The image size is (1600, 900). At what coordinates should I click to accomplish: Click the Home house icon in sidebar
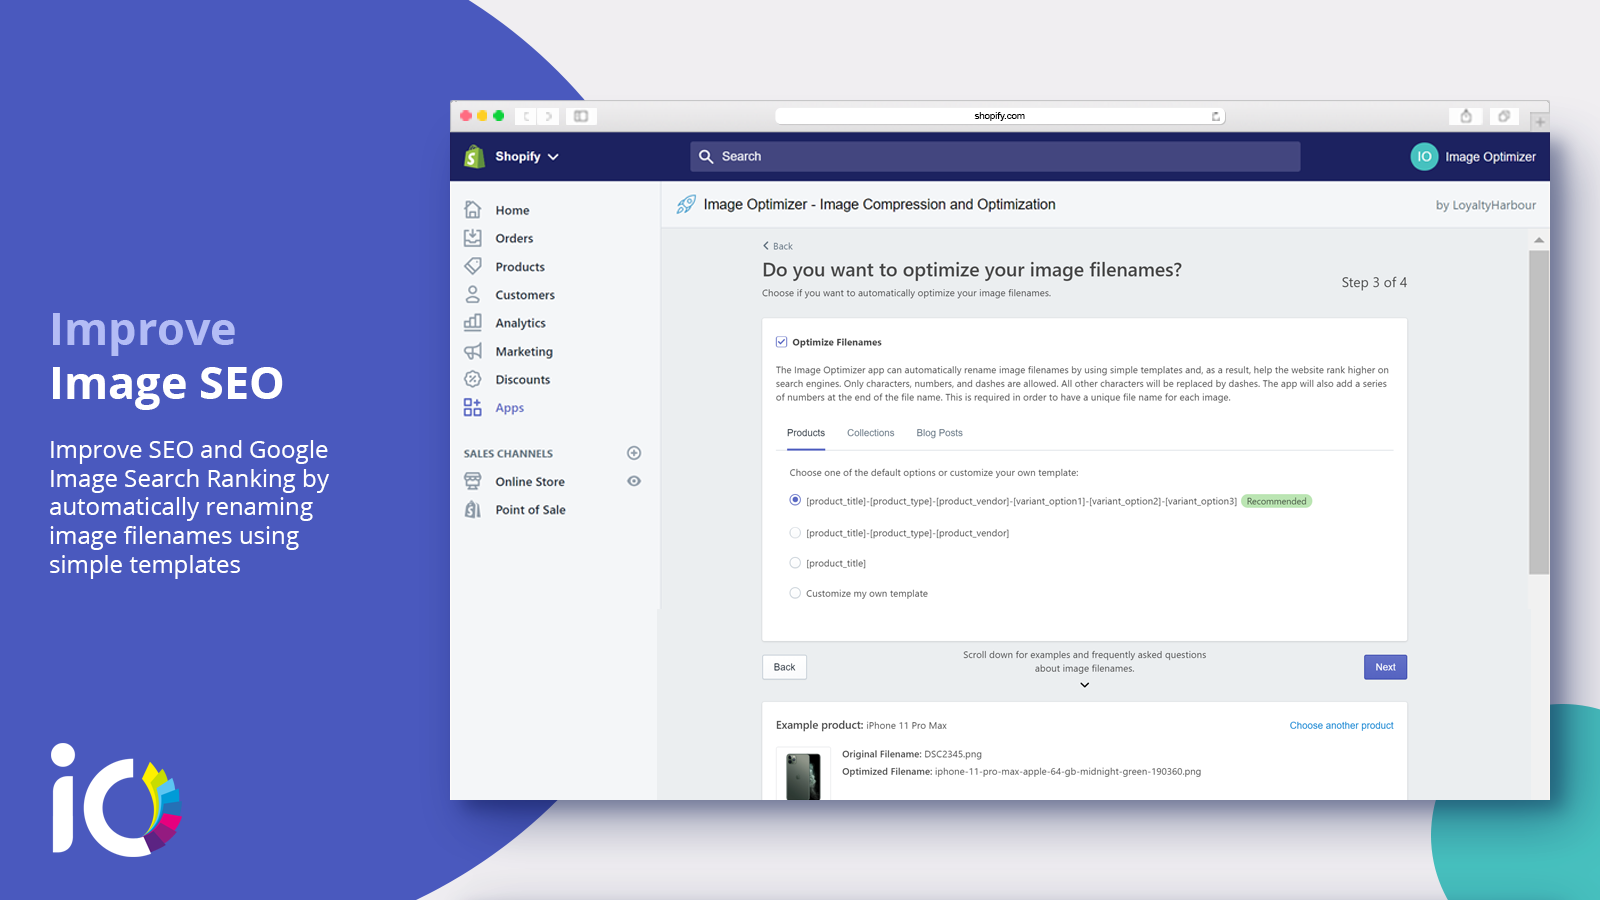coord(473,210)
